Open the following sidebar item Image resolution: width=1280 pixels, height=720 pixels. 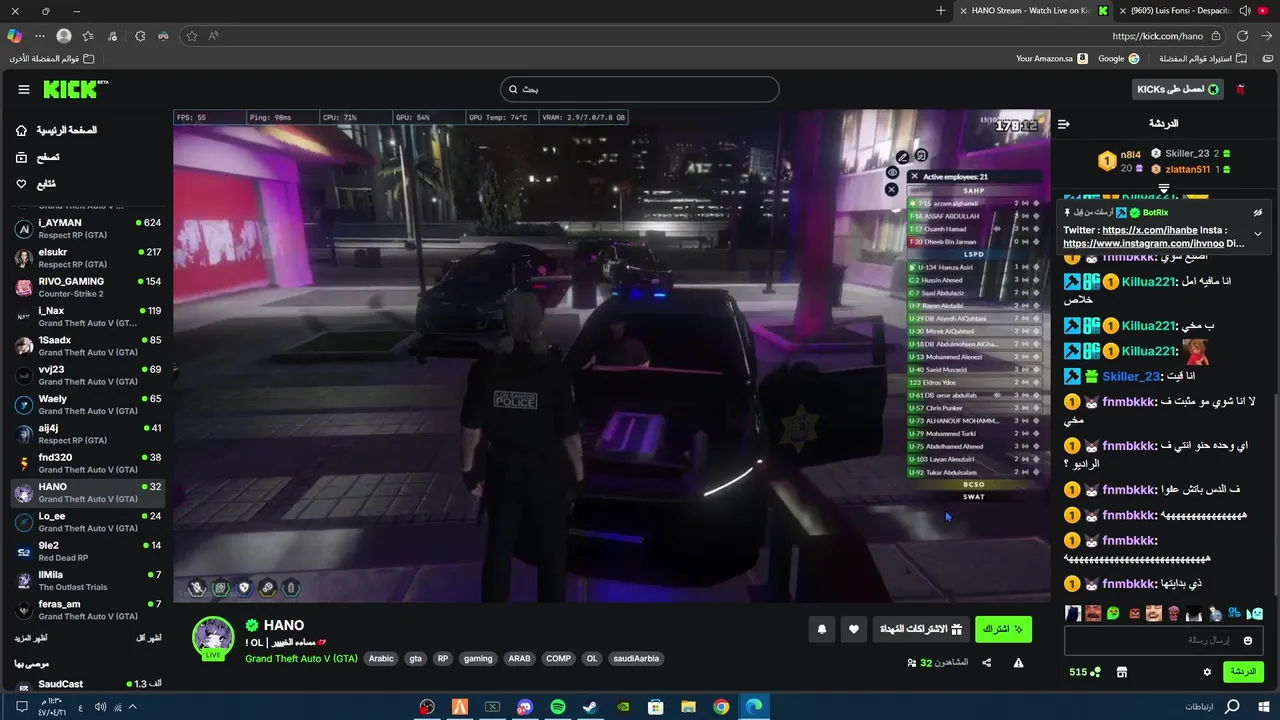click(x=36, y=184)
